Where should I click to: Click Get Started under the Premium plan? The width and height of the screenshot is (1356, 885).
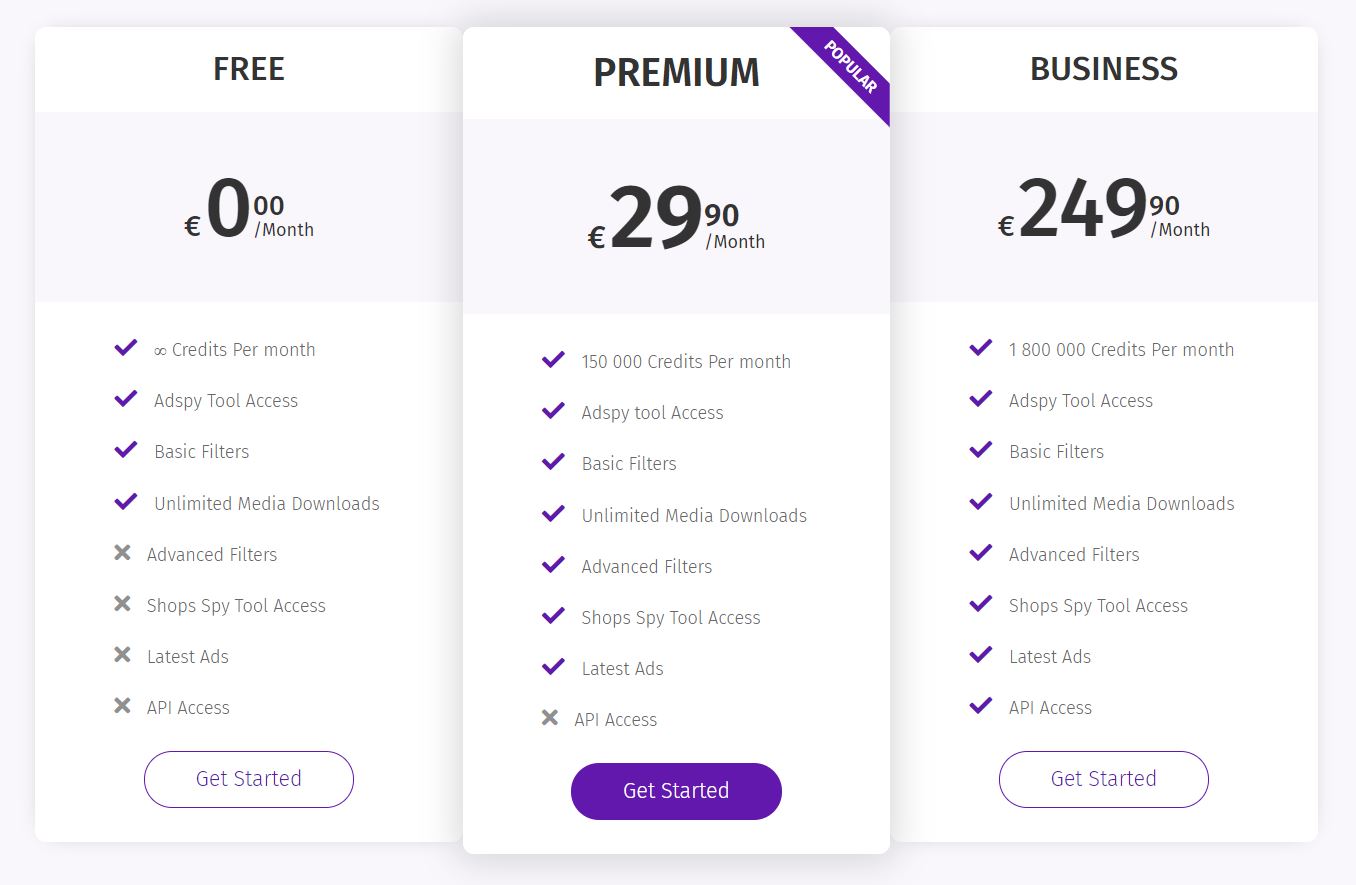[676, 790]
